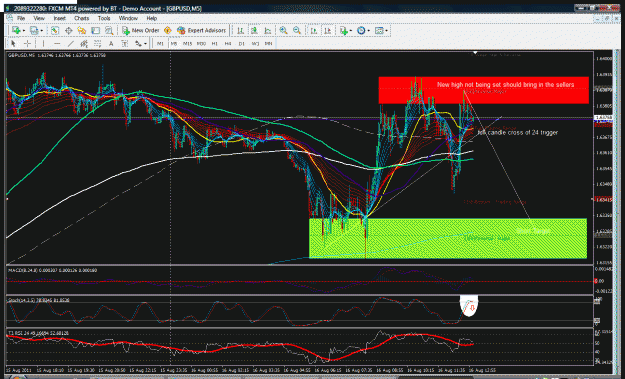Click the New Chart icon

click(16, 30)
